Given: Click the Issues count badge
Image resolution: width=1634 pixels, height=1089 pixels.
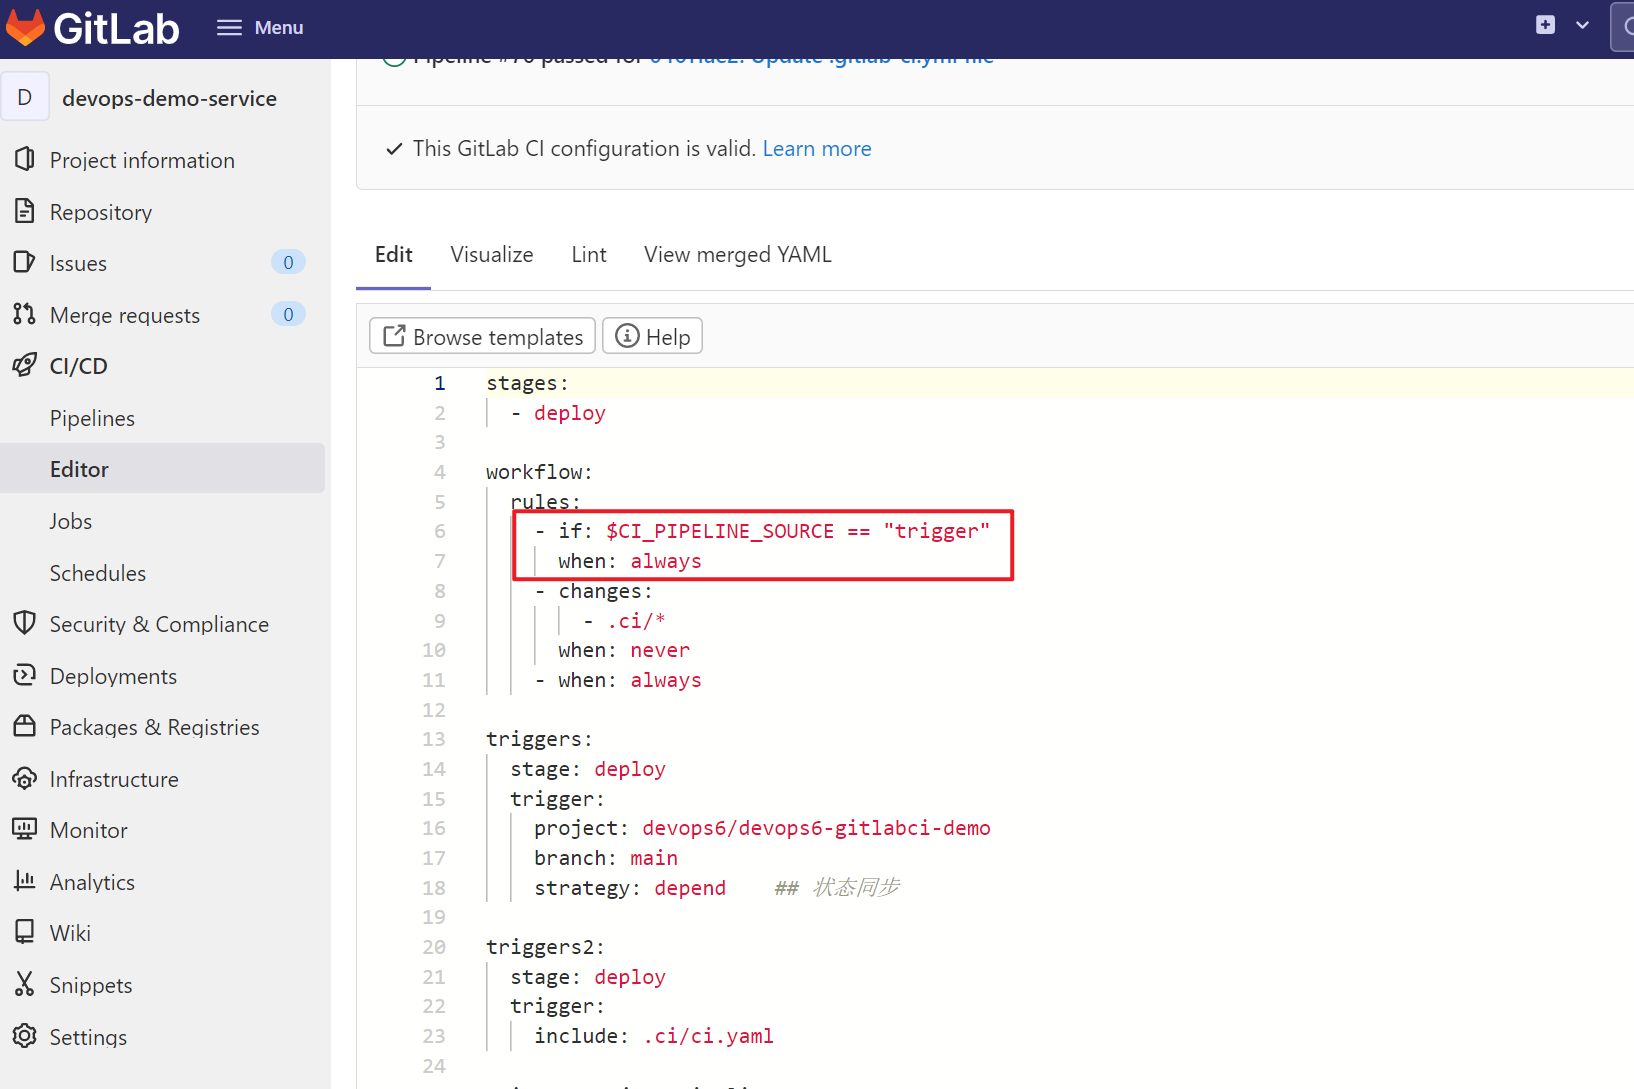Looking at the screenshot, I should click(x=288, y=262).
